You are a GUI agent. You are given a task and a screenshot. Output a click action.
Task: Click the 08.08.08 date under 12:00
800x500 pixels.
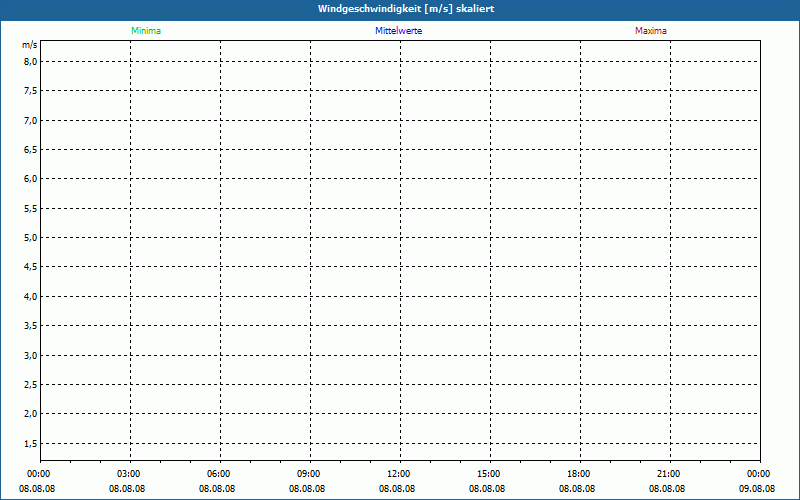pyautogui.click(x=397, y=489)
